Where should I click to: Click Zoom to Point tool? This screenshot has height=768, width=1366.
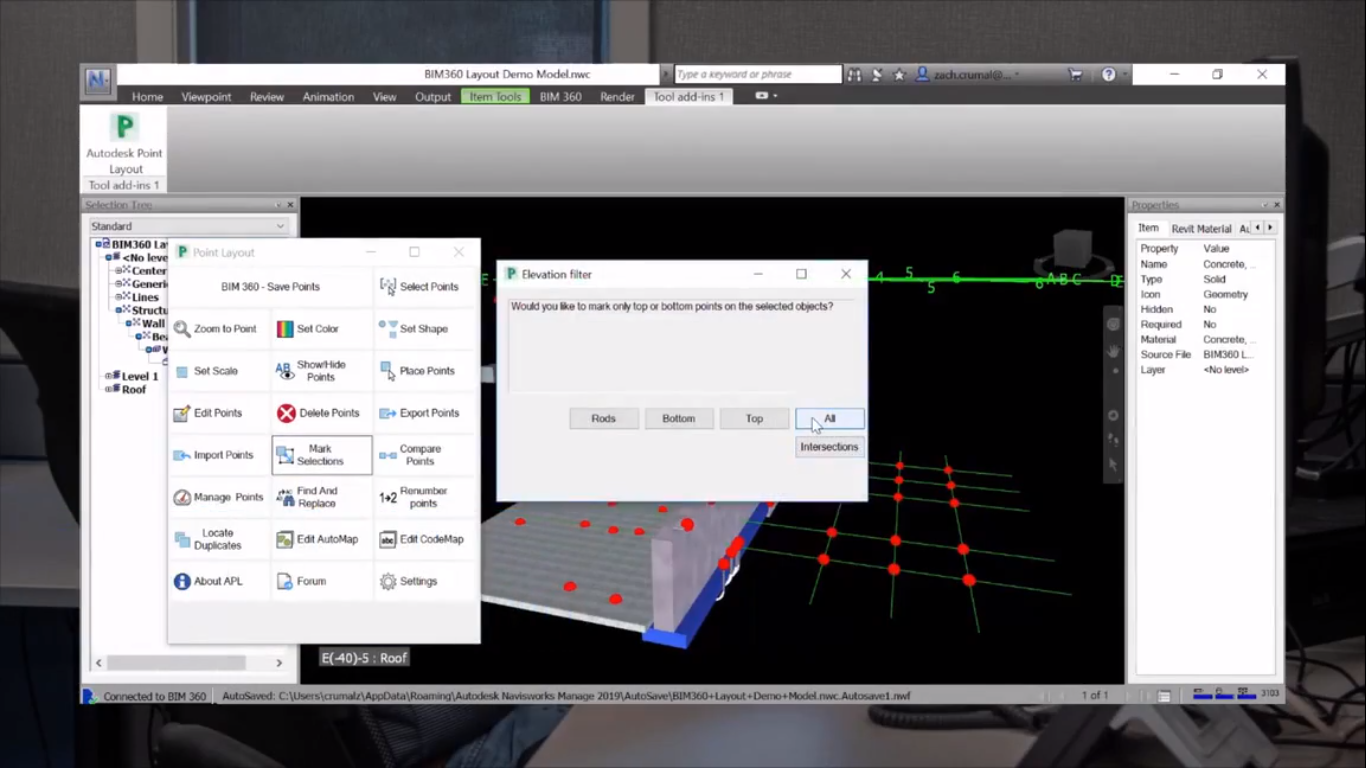[x=219, y=329]
